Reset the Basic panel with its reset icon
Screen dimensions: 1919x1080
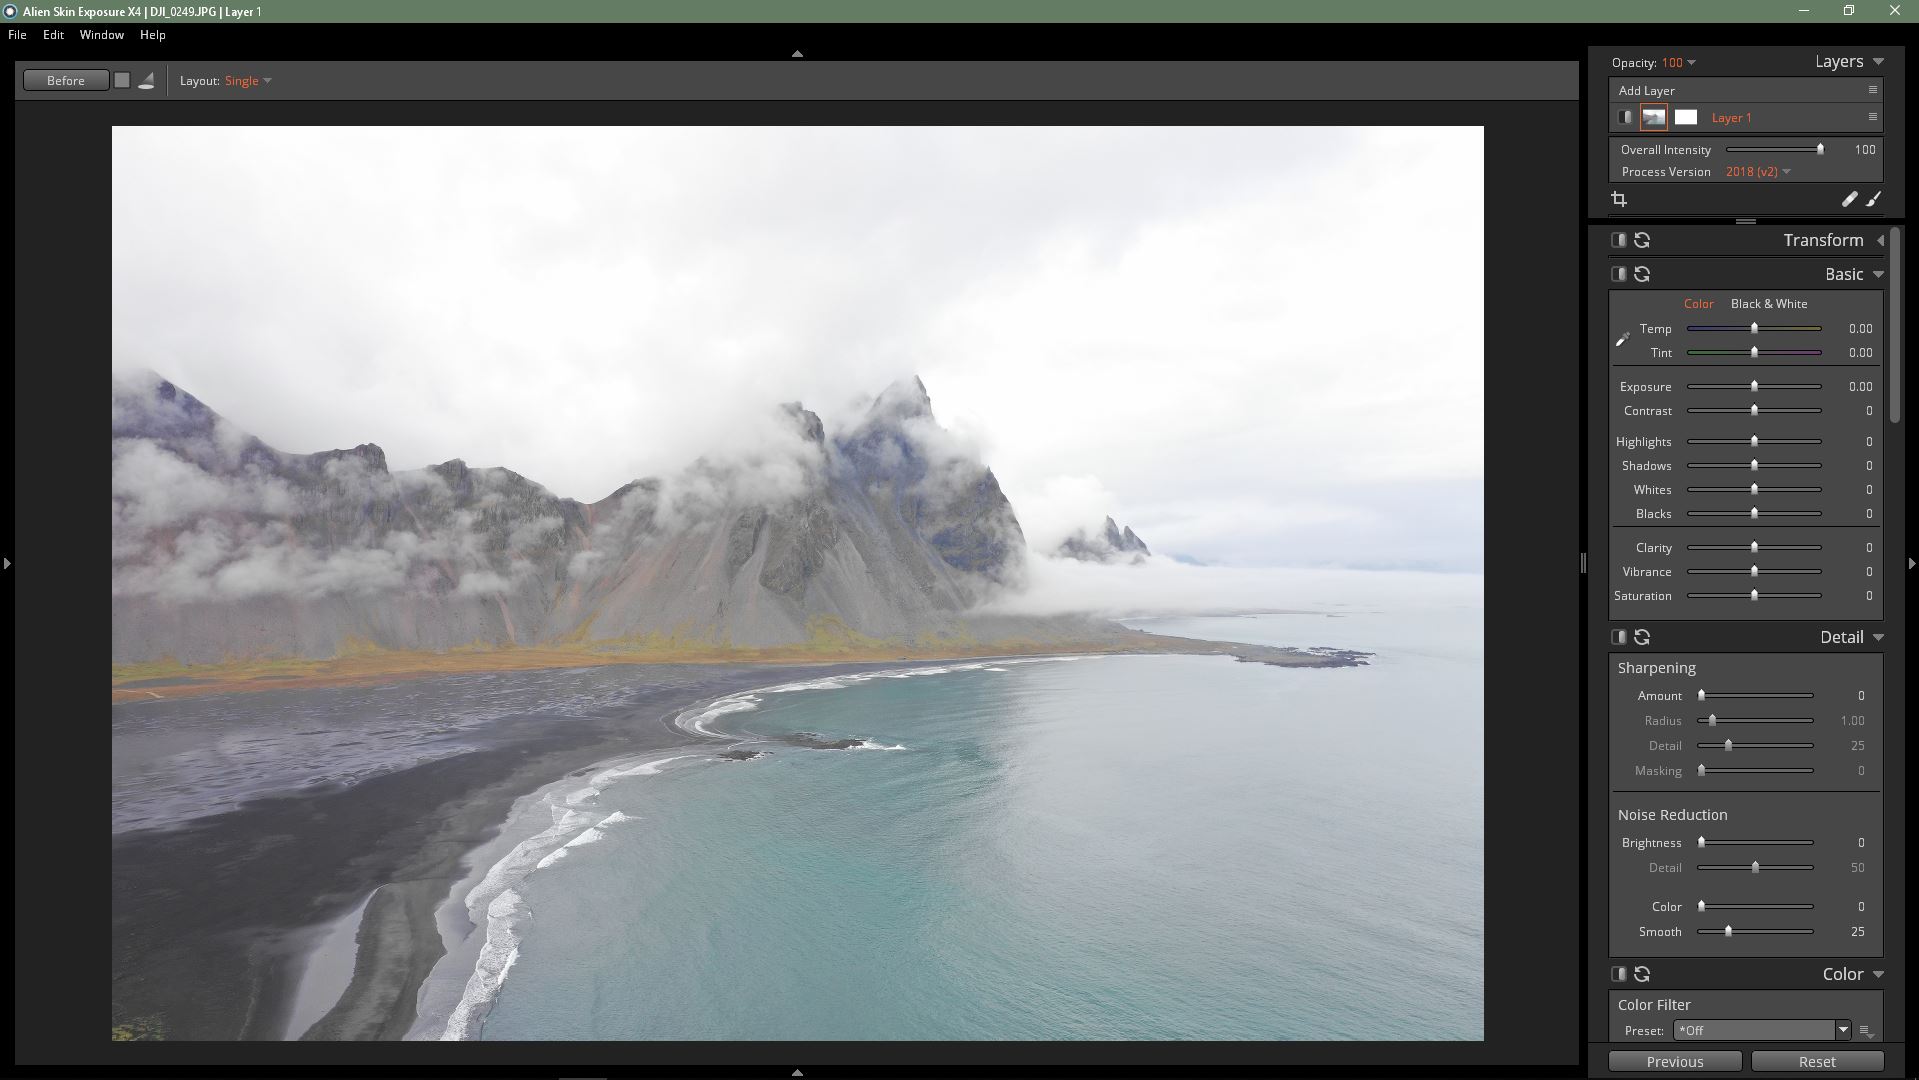[1644, 273]
